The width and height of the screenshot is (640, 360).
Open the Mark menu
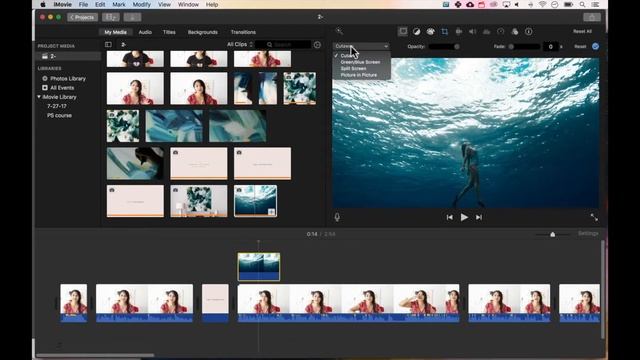[x=119, y=4]
